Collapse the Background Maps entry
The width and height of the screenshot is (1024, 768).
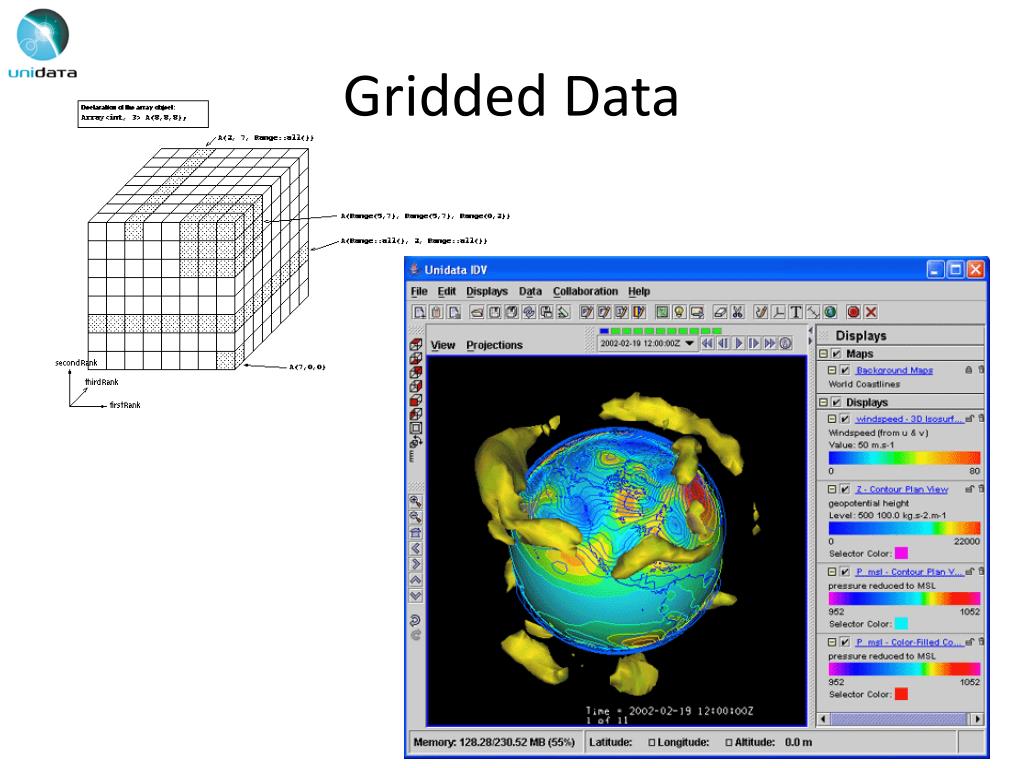click(x=832, y=370)
